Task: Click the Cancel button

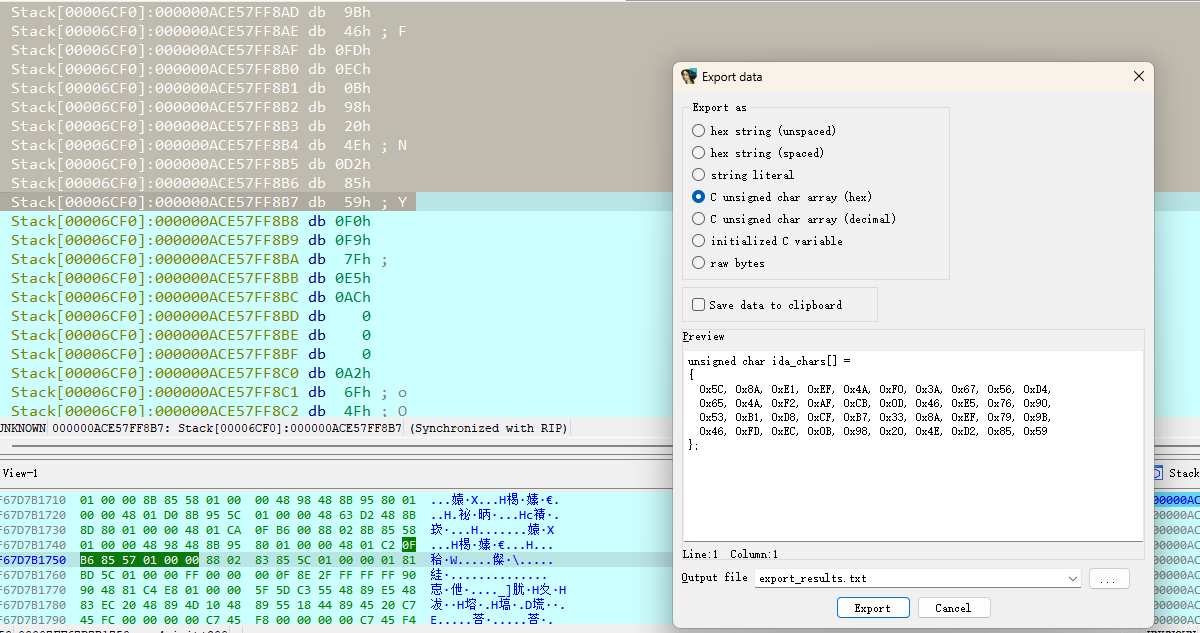Action: tap(952, 608)
